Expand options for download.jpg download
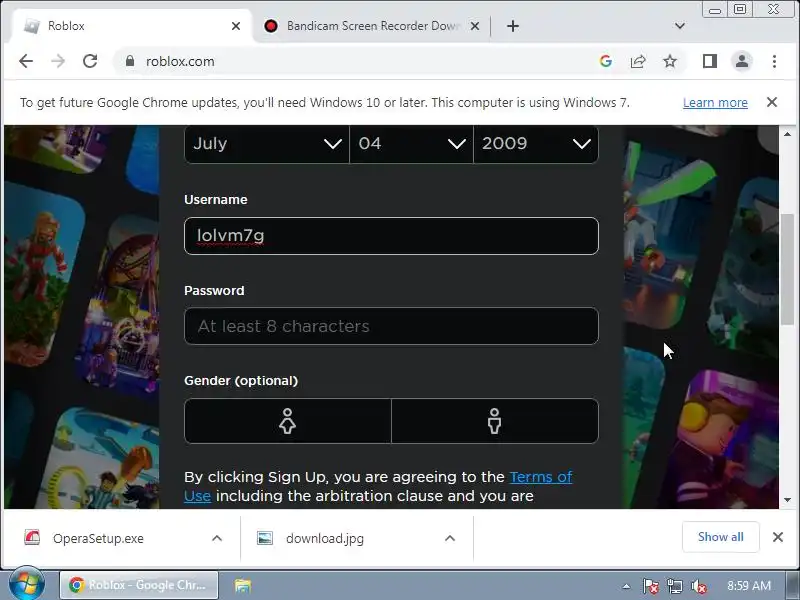The width and height of the screenshot is (800, 600). click(449, 538)
